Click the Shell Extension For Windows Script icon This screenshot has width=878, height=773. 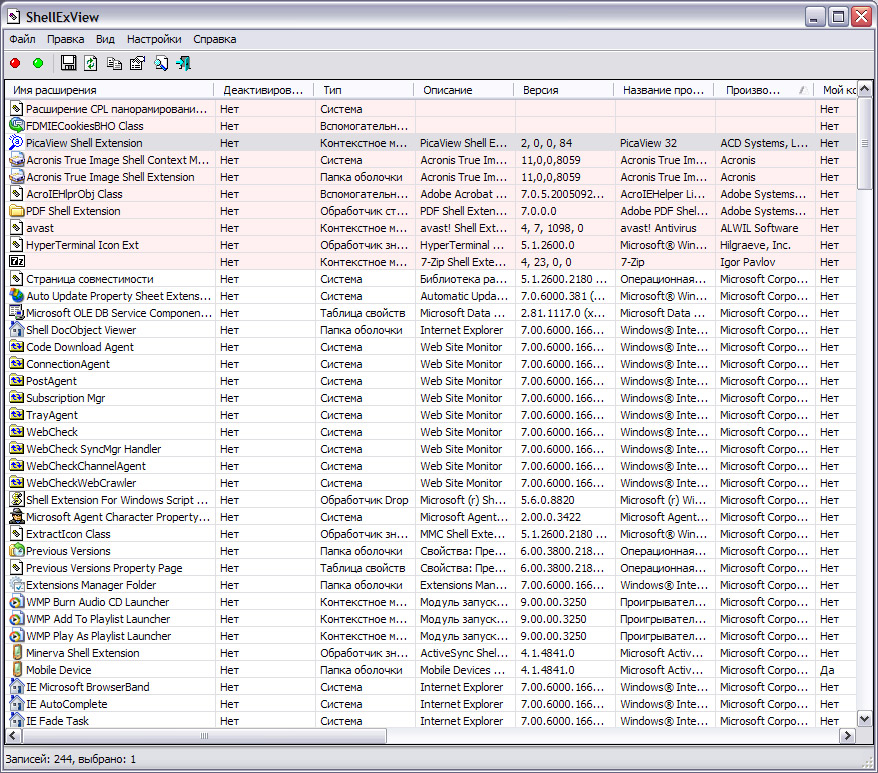click(17, 499)
